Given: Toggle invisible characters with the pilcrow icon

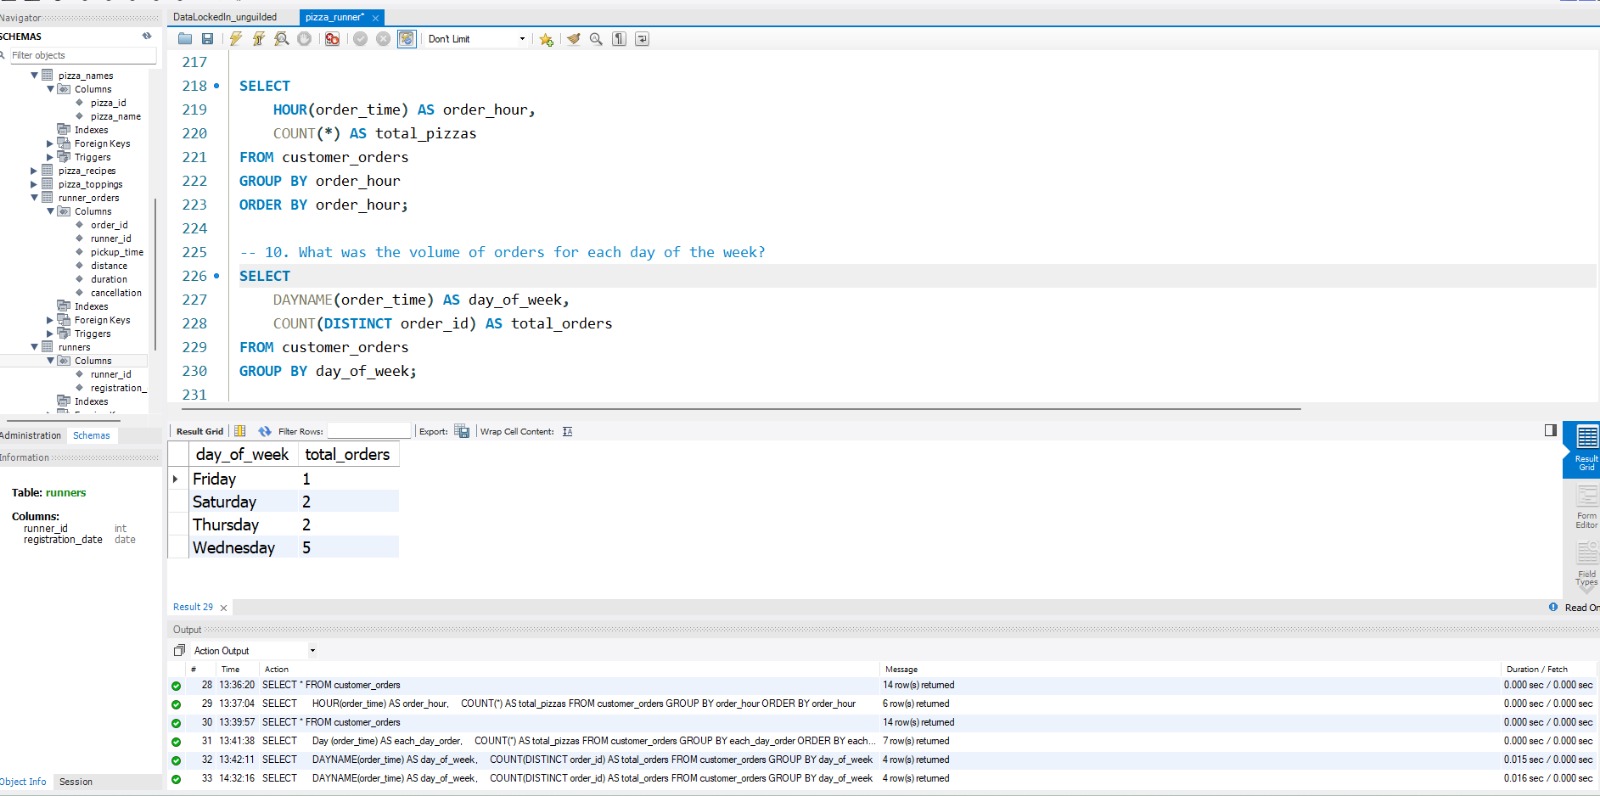Looking at the screenshot, I should (619, 39).
